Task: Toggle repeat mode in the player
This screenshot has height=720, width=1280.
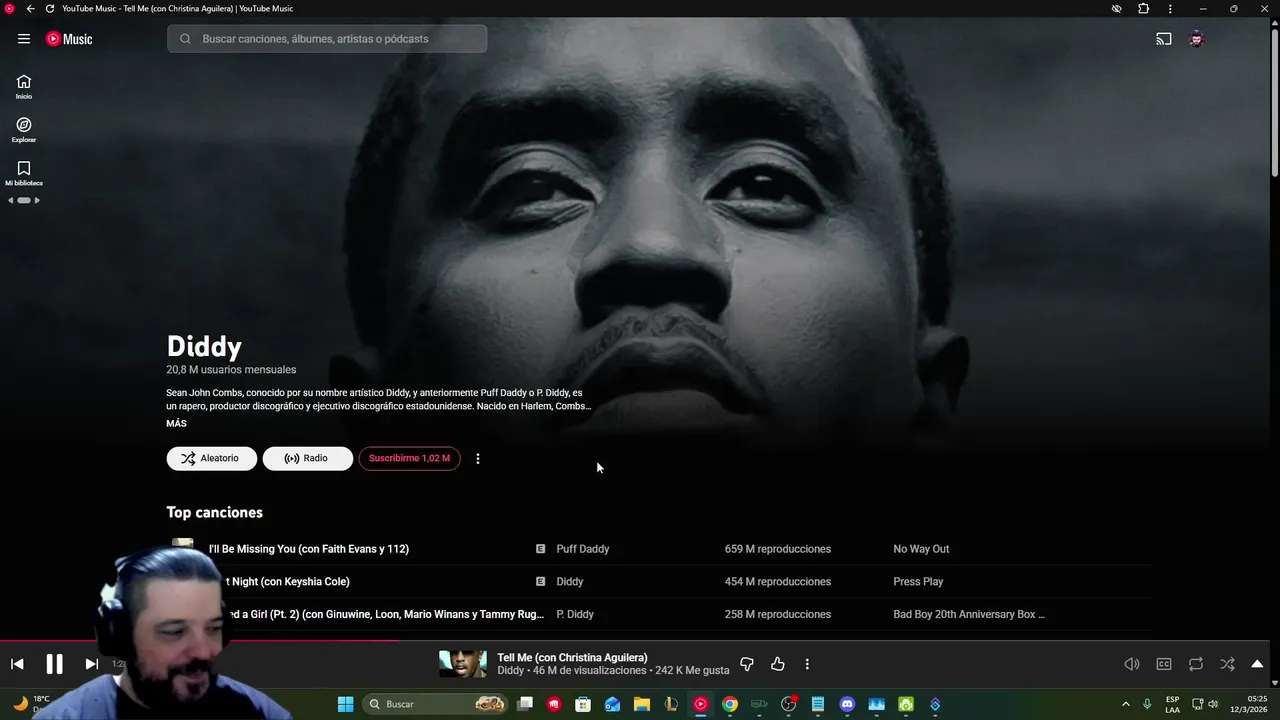Action: click(x=1196, y=664)
